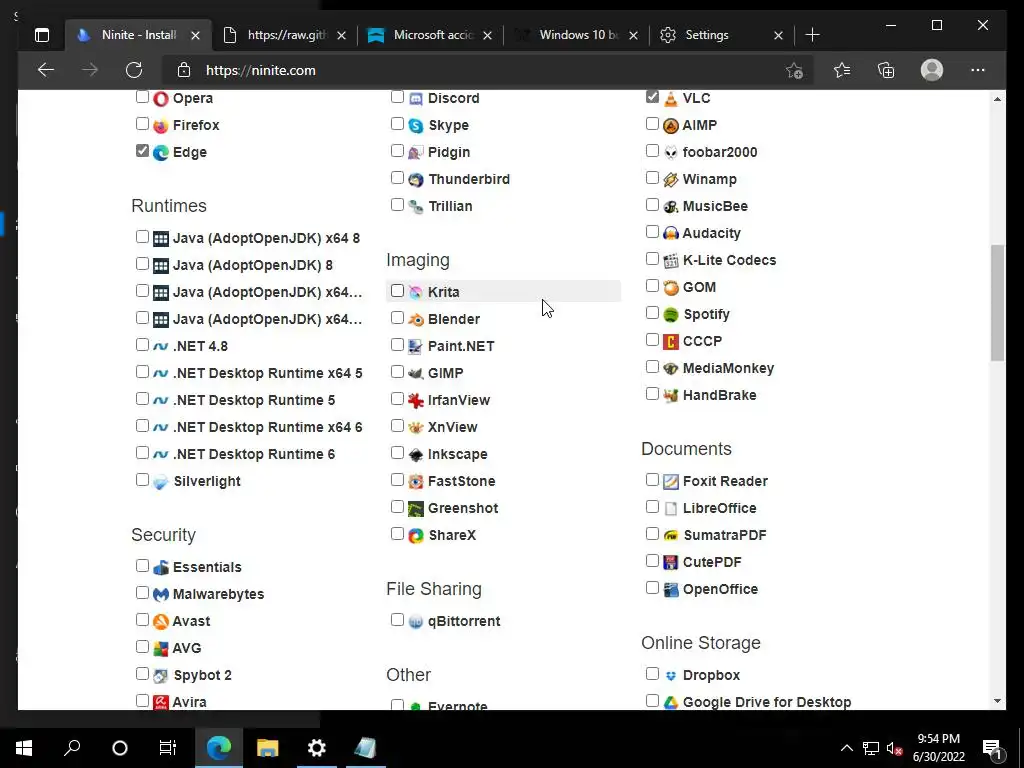Click the Inkscape icon
1024x768 pixels.
pyautogui.click(x=416, y=455)
